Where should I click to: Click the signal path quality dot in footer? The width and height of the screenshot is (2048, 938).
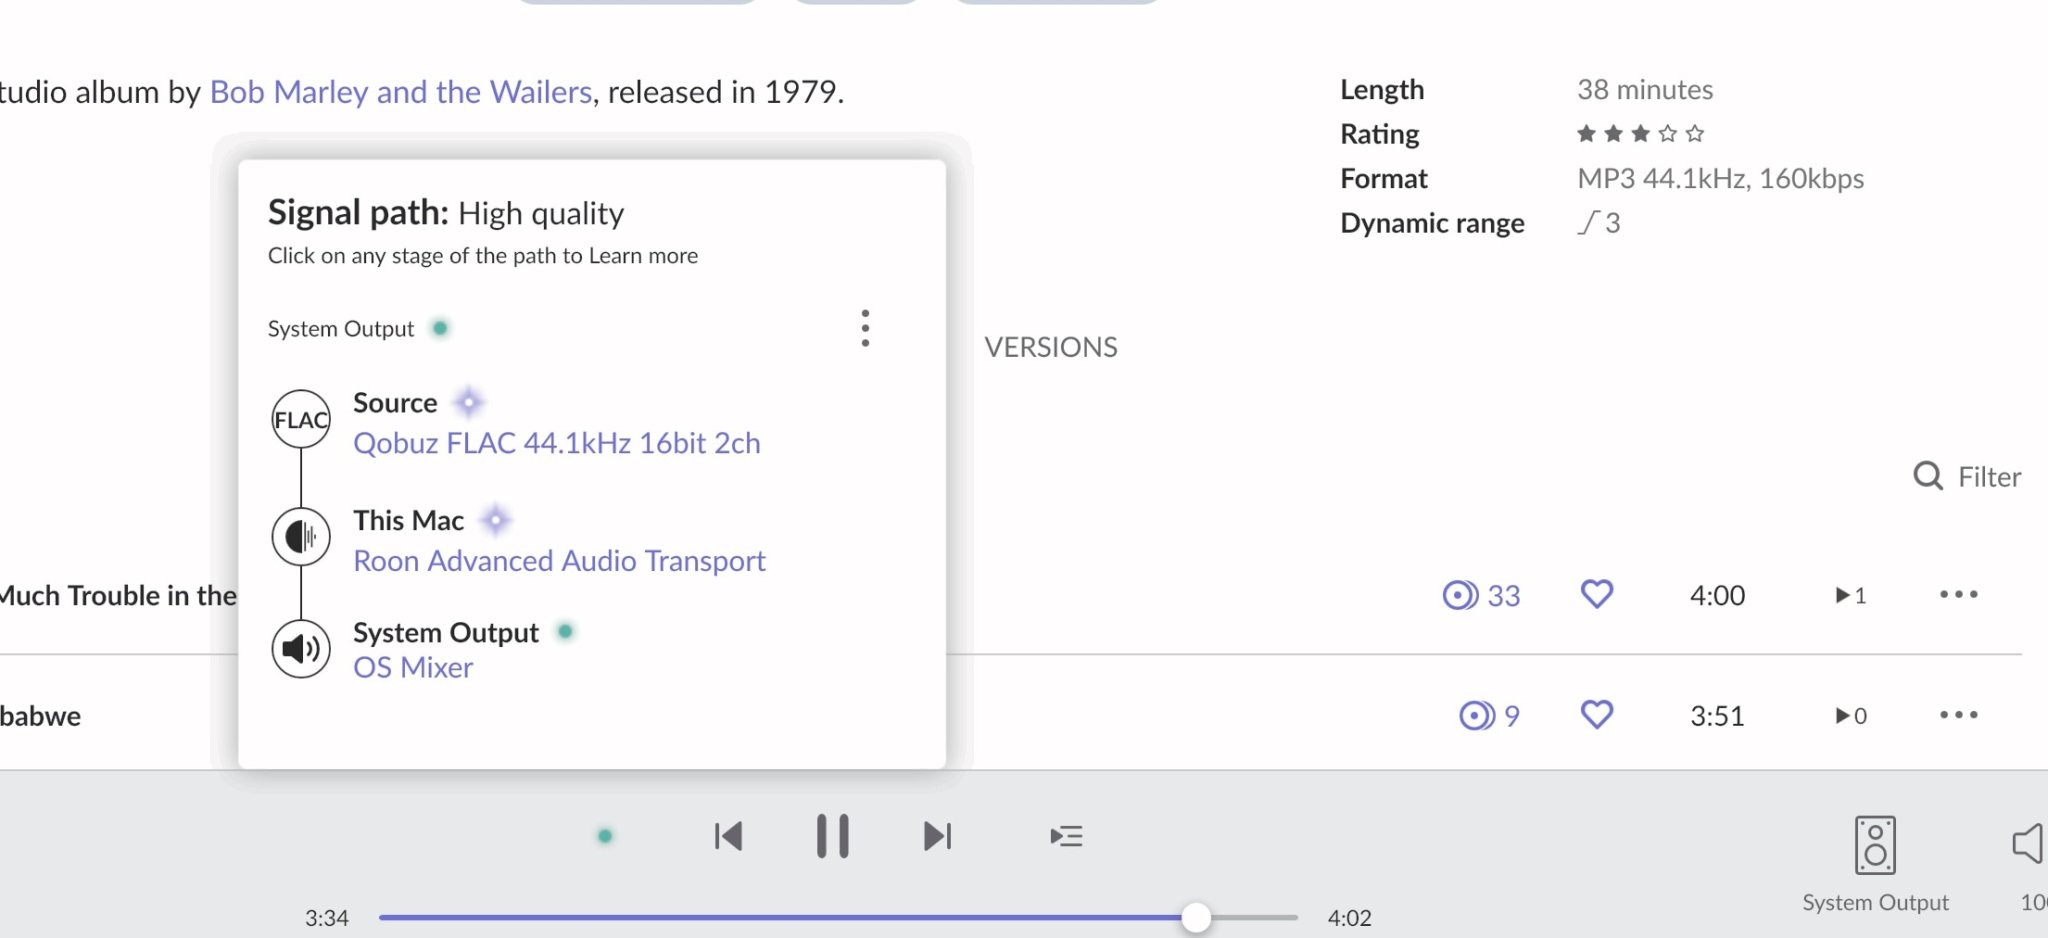click(605, 836)
